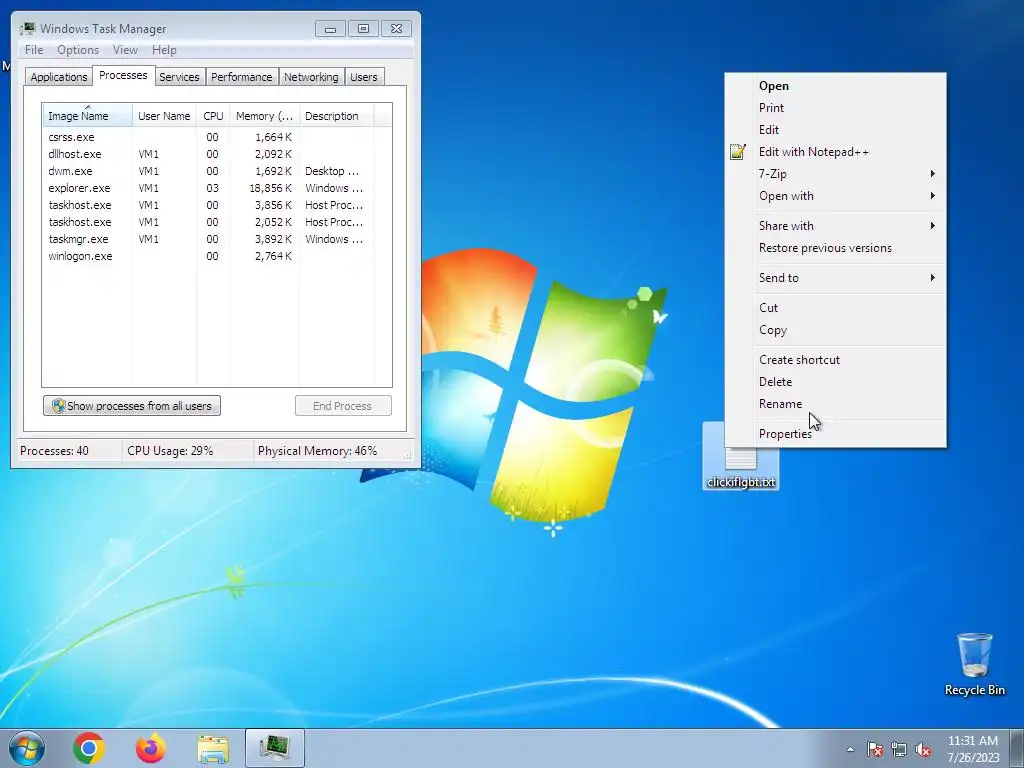Select the clickiflgbt.txt desktop file
The image size is (1024, 768).
(x=741, y=468)
